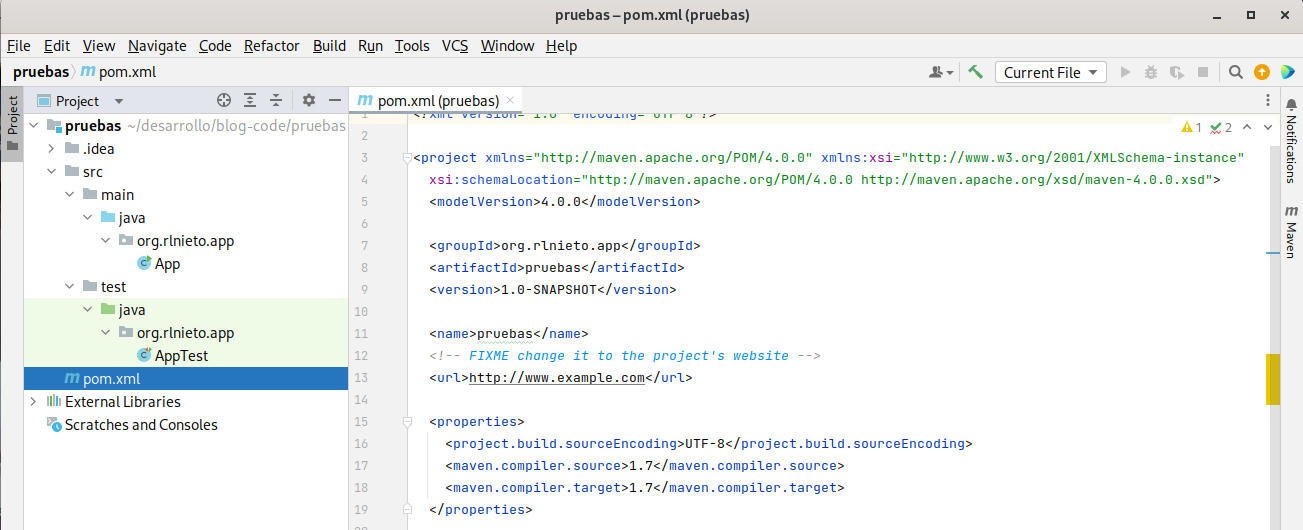1303x530 pixels.
Task: Collapse the test folder
Action: tap(70, 287)
